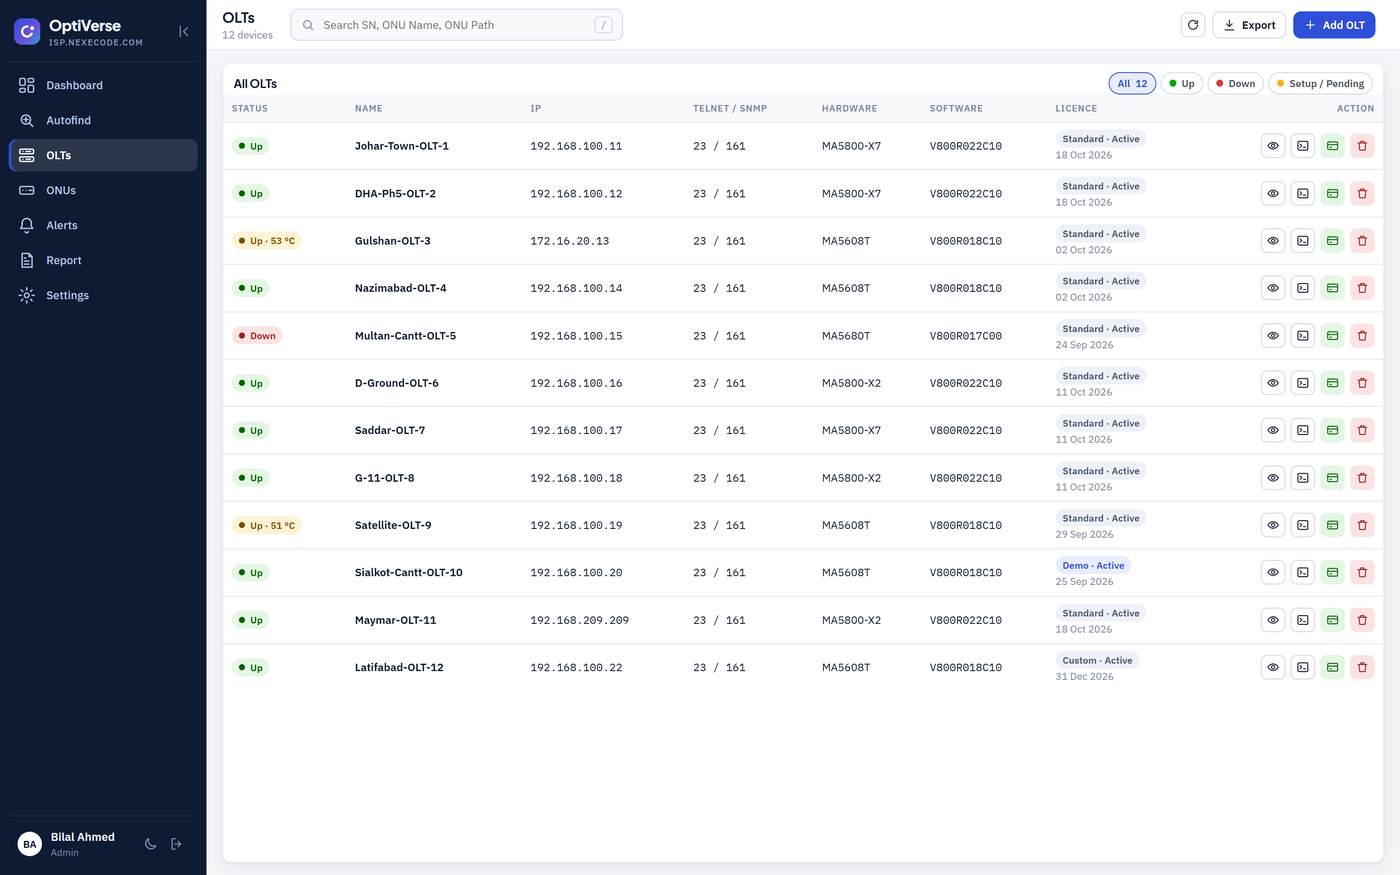The height and width of the screenshot is (875, 1400).
Task: Open terminal for Multan-Cantt-OLT-5
Action: 1303,336
